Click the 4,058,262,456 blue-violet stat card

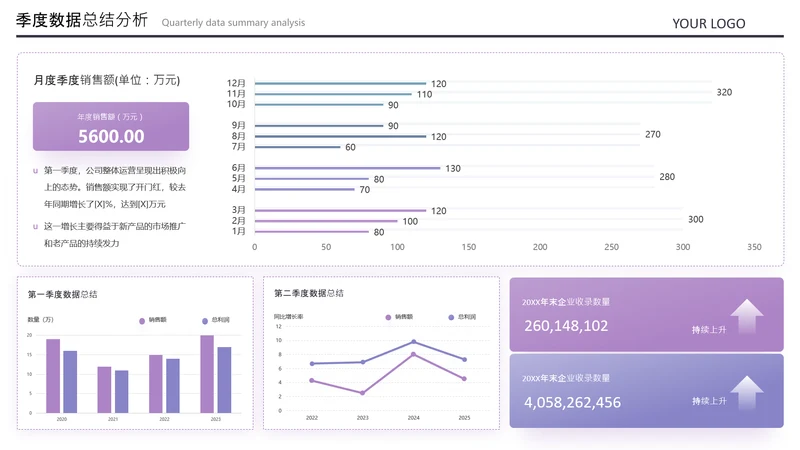tap(646, 391)
